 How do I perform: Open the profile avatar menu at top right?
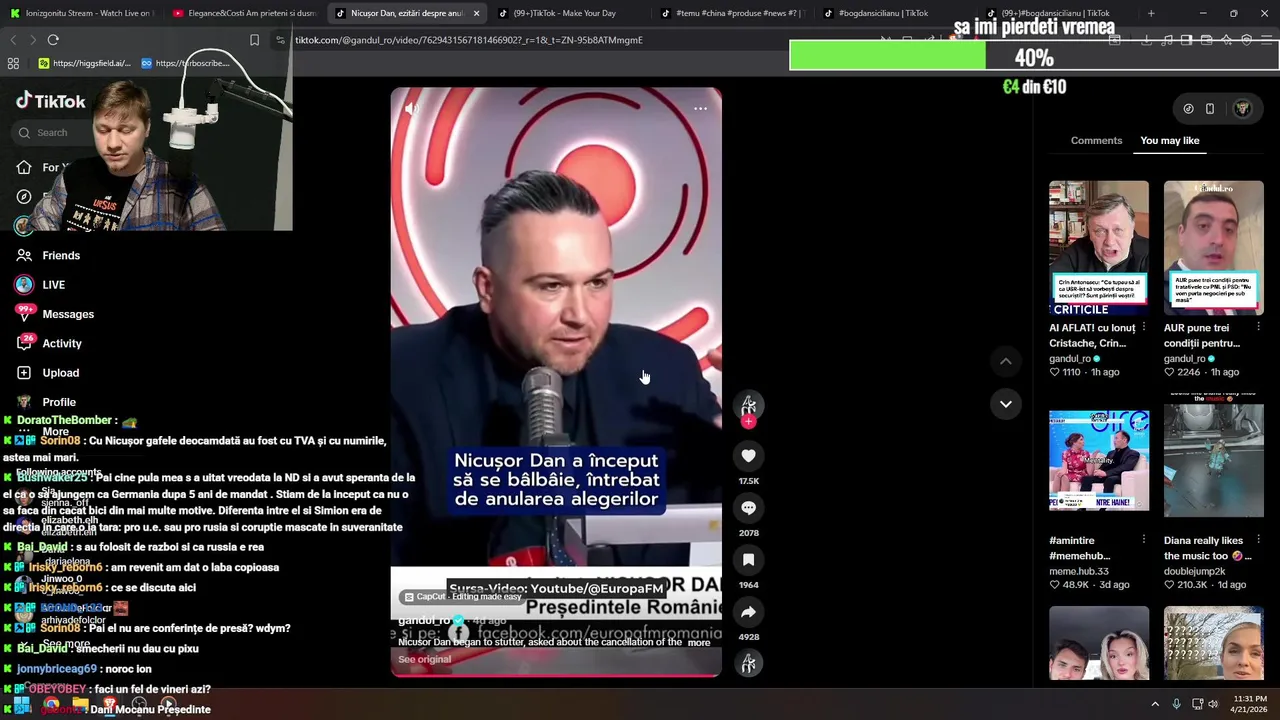[1242, 108]
